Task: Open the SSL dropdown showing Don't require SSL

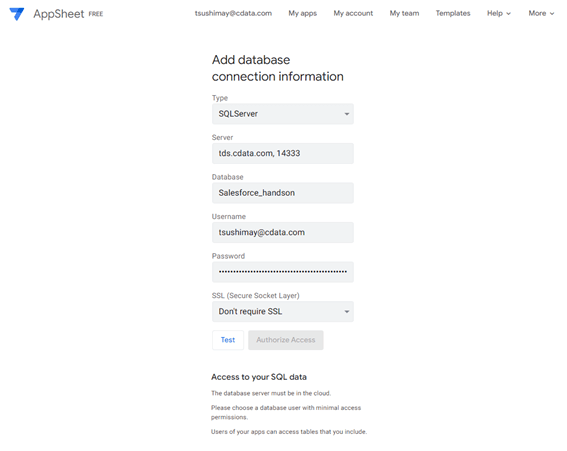Action: coord(283,311)
